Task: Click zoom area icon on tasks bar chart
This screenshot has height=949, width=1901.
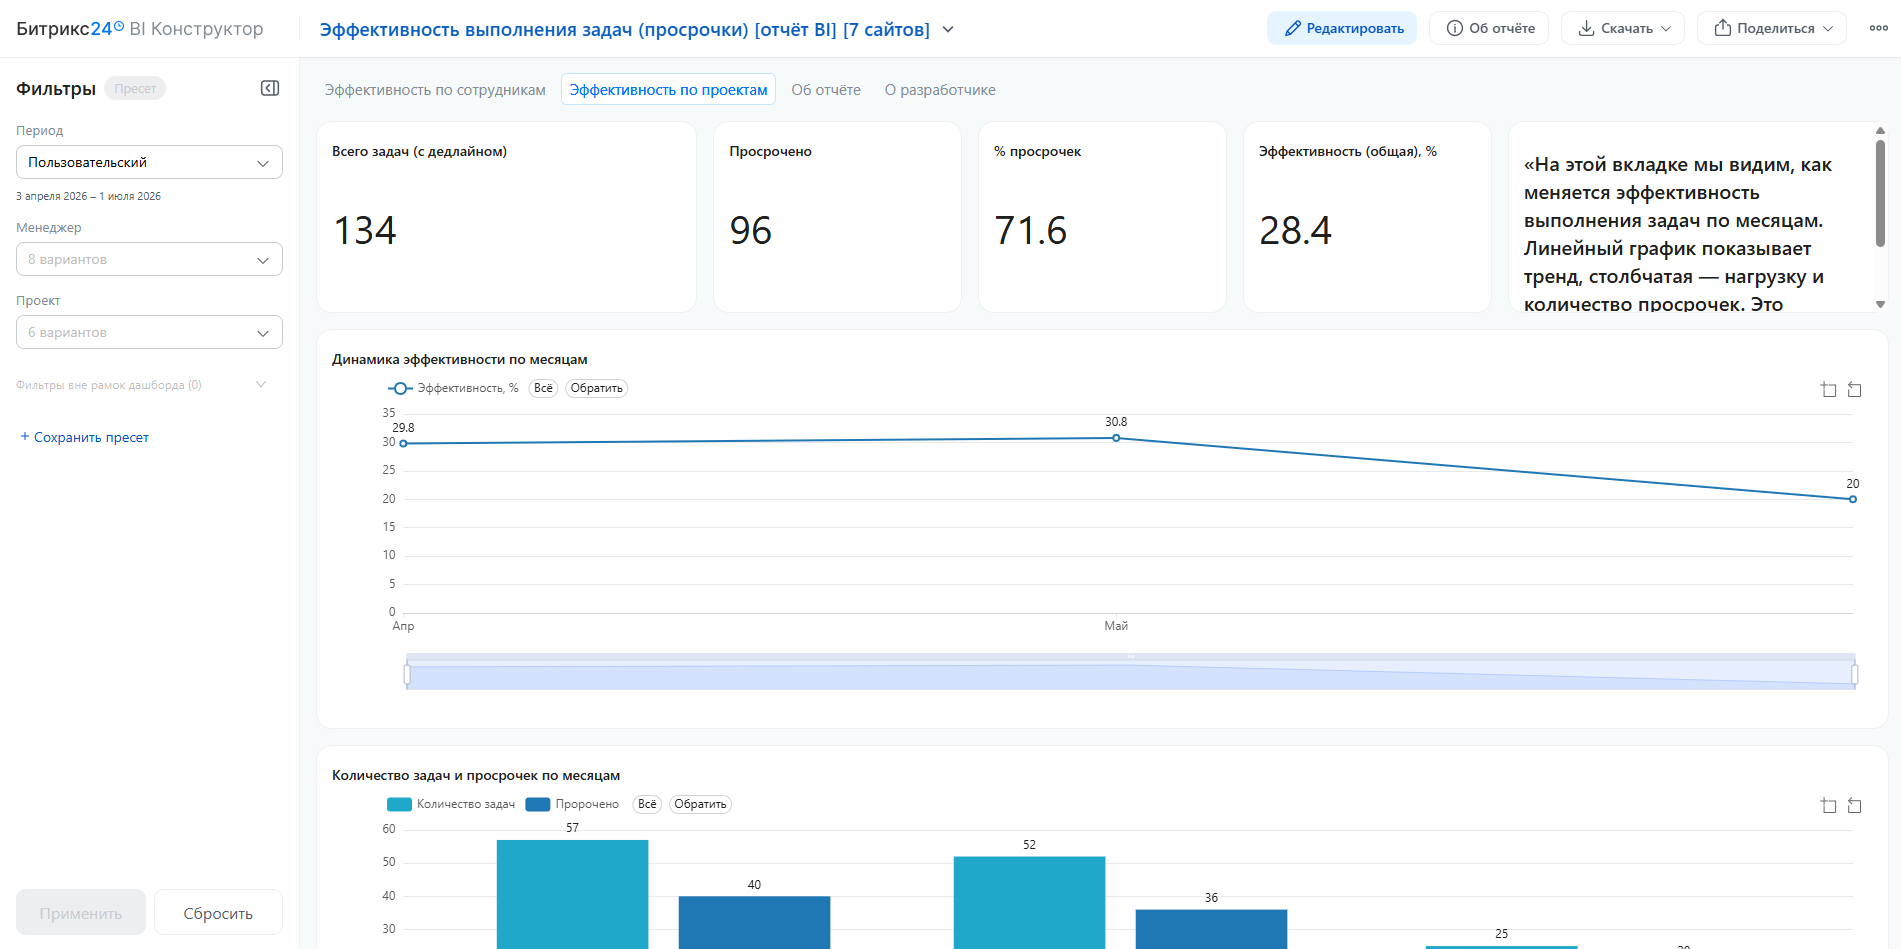Action: (x=1829, y=805)
